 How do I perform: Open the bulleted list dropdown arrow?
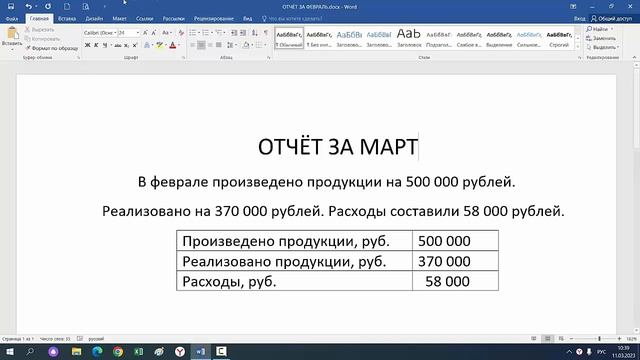point(199,33)
